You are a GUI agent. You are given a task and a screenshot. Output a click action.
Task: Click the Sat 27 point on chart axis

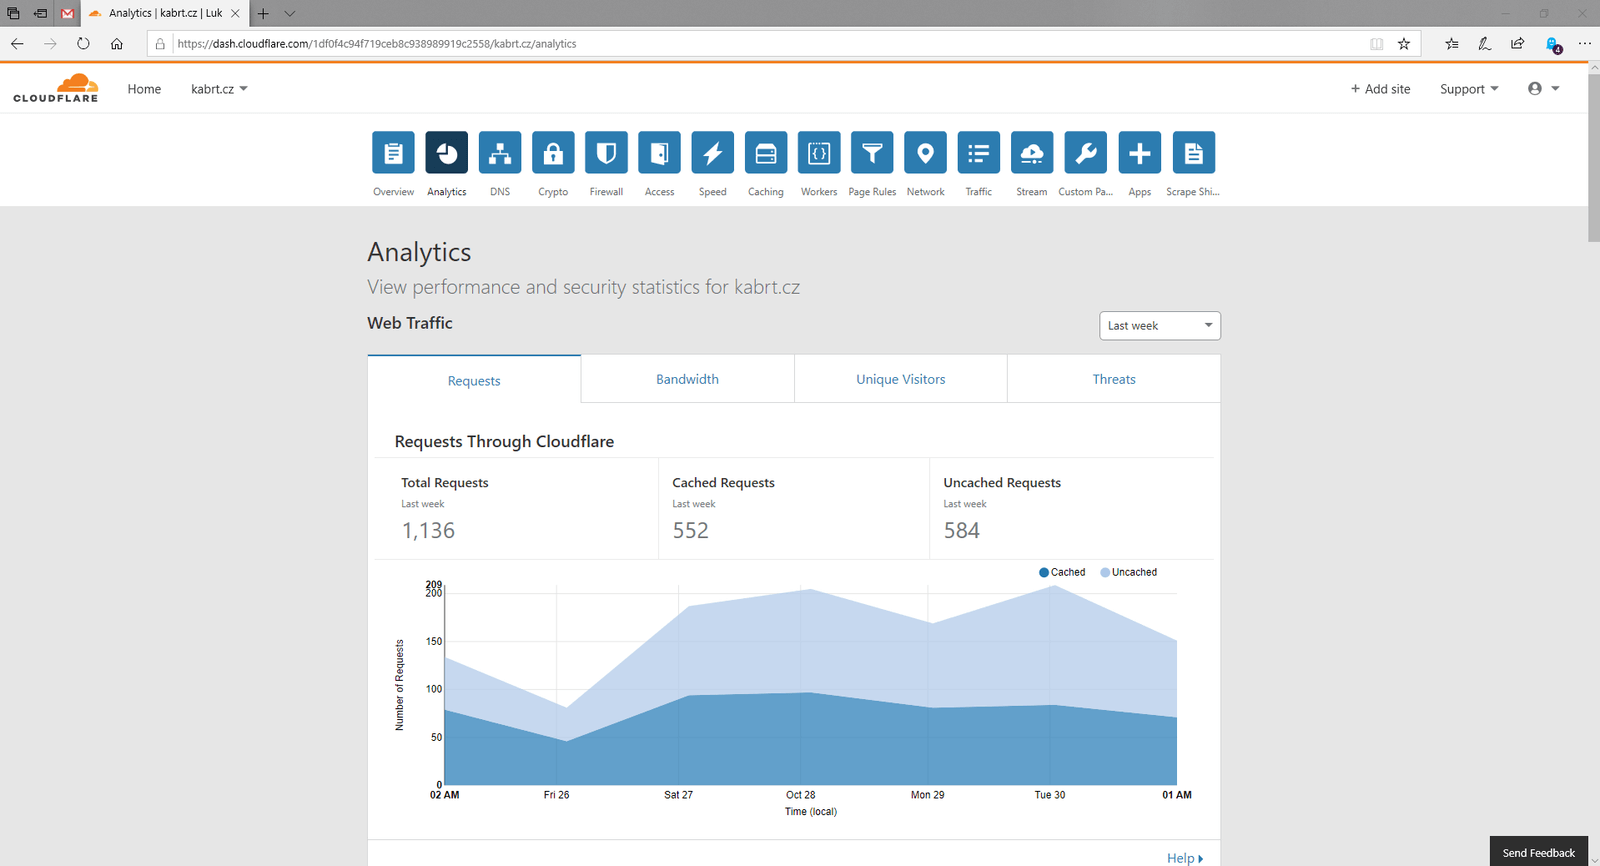point(678,795)
